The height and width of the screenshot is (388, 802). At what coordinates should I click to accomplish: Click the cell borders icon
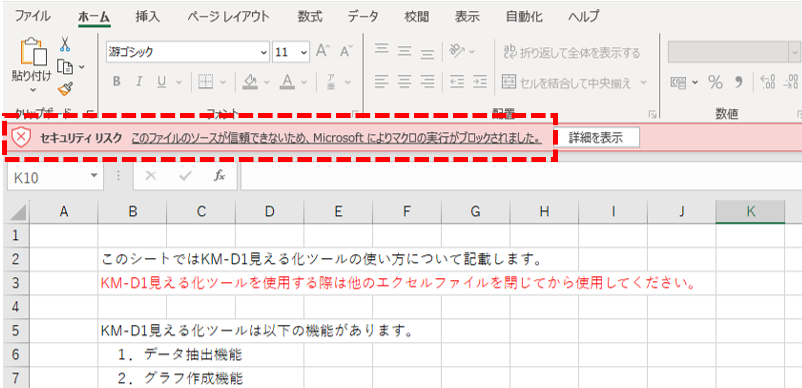pyautogui.click(x=206, y=82)
